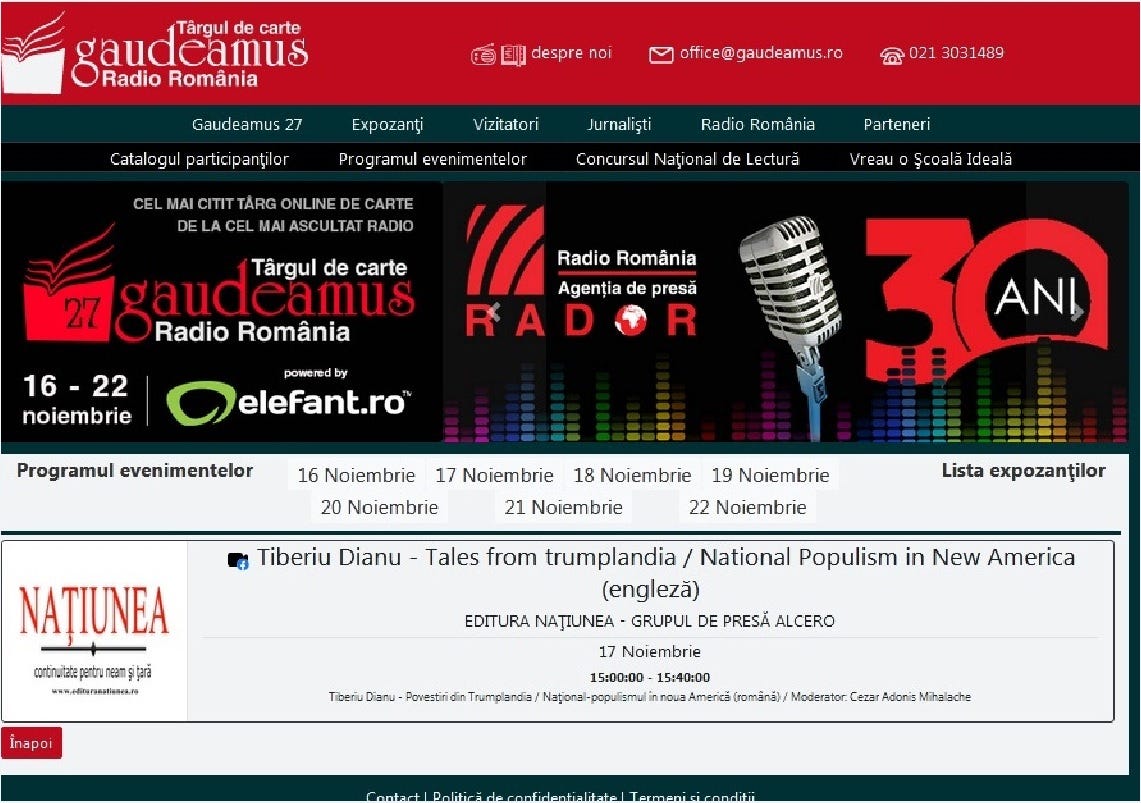Click the newspaper icon beside despre noi
This screenshot has height=803, width=1141.
(513, 55)
